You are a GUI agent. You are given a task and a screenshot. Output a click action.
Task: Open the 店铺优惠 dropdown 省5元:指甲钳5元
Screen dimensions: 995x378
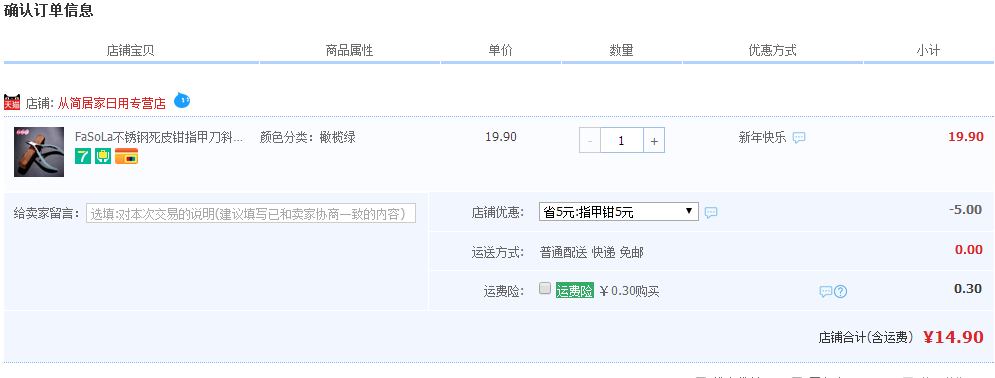619,212
